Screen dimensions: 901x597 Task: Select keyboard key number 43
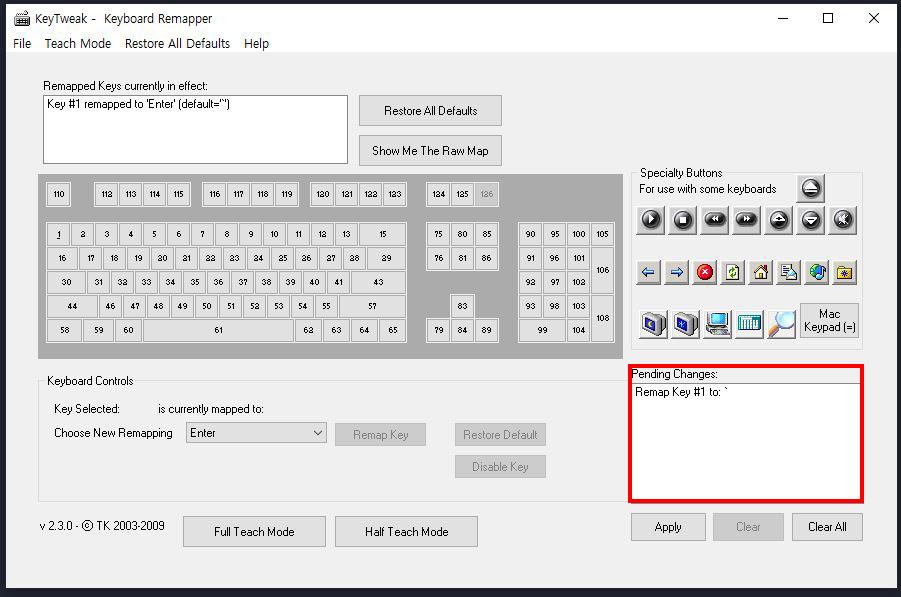(378, 282)
